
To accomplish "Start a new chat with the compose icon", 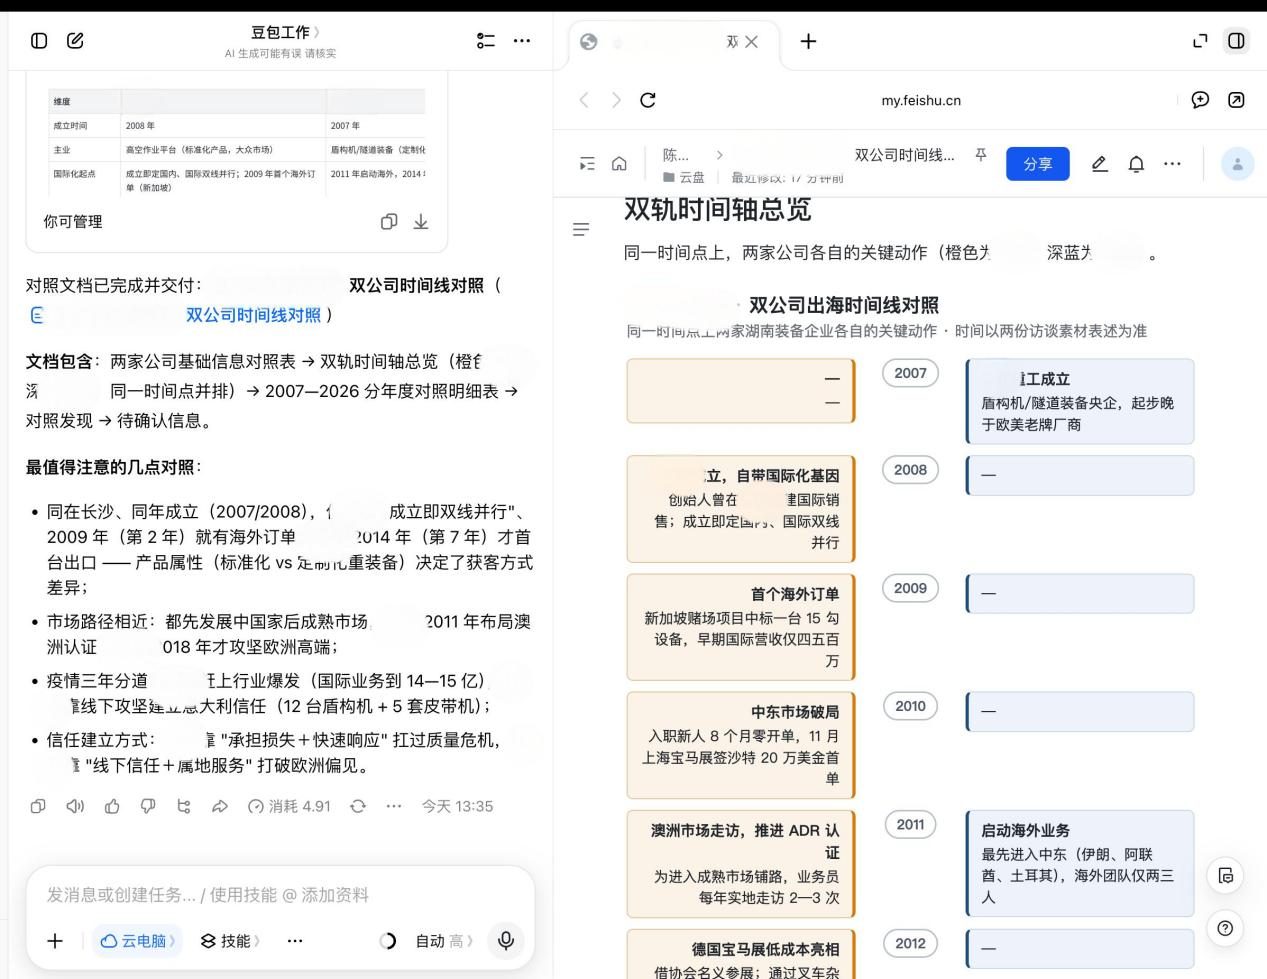I will pos(75,41).
